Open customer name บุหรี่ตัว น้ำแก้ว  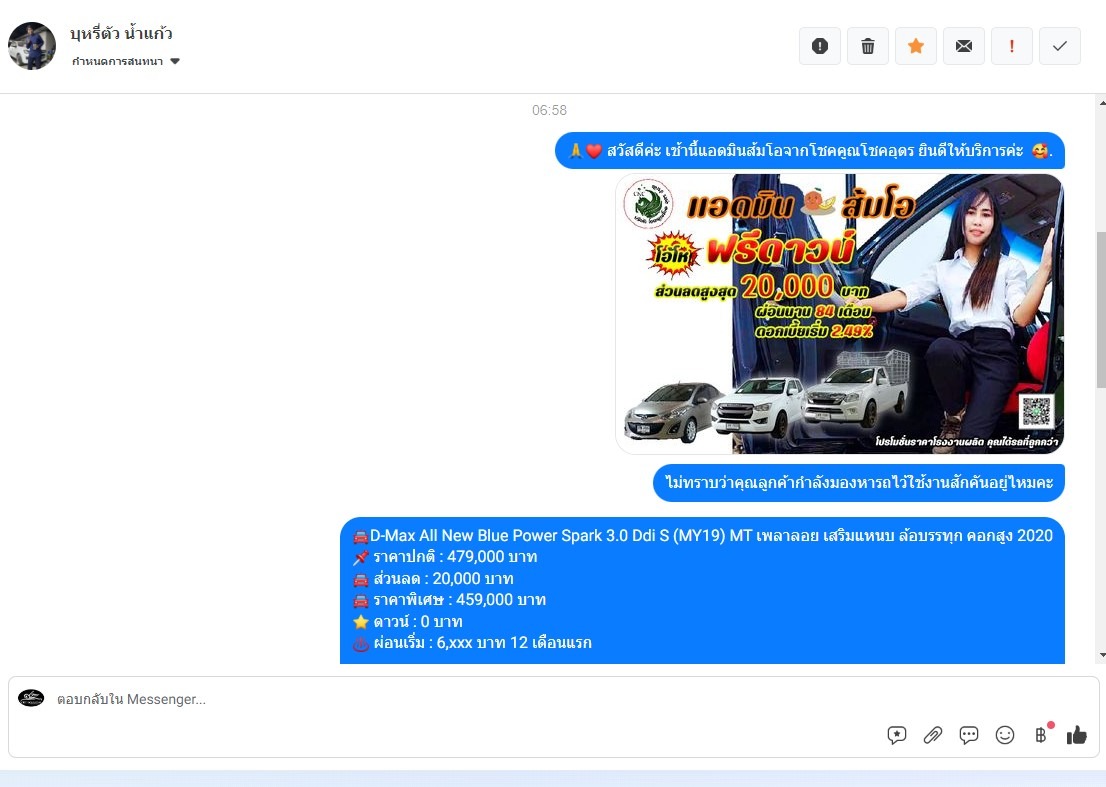click(121, 33)
